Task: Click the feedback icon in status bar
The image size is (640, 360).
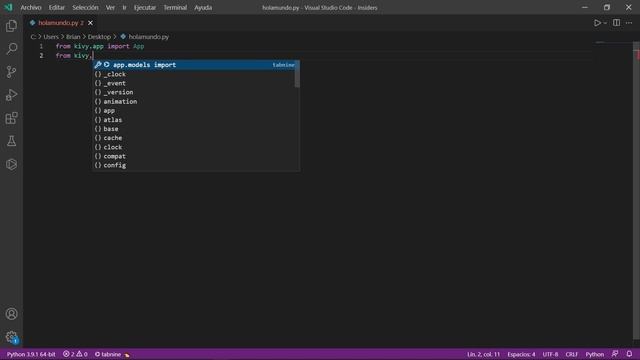Action: (x=615, y=354)
